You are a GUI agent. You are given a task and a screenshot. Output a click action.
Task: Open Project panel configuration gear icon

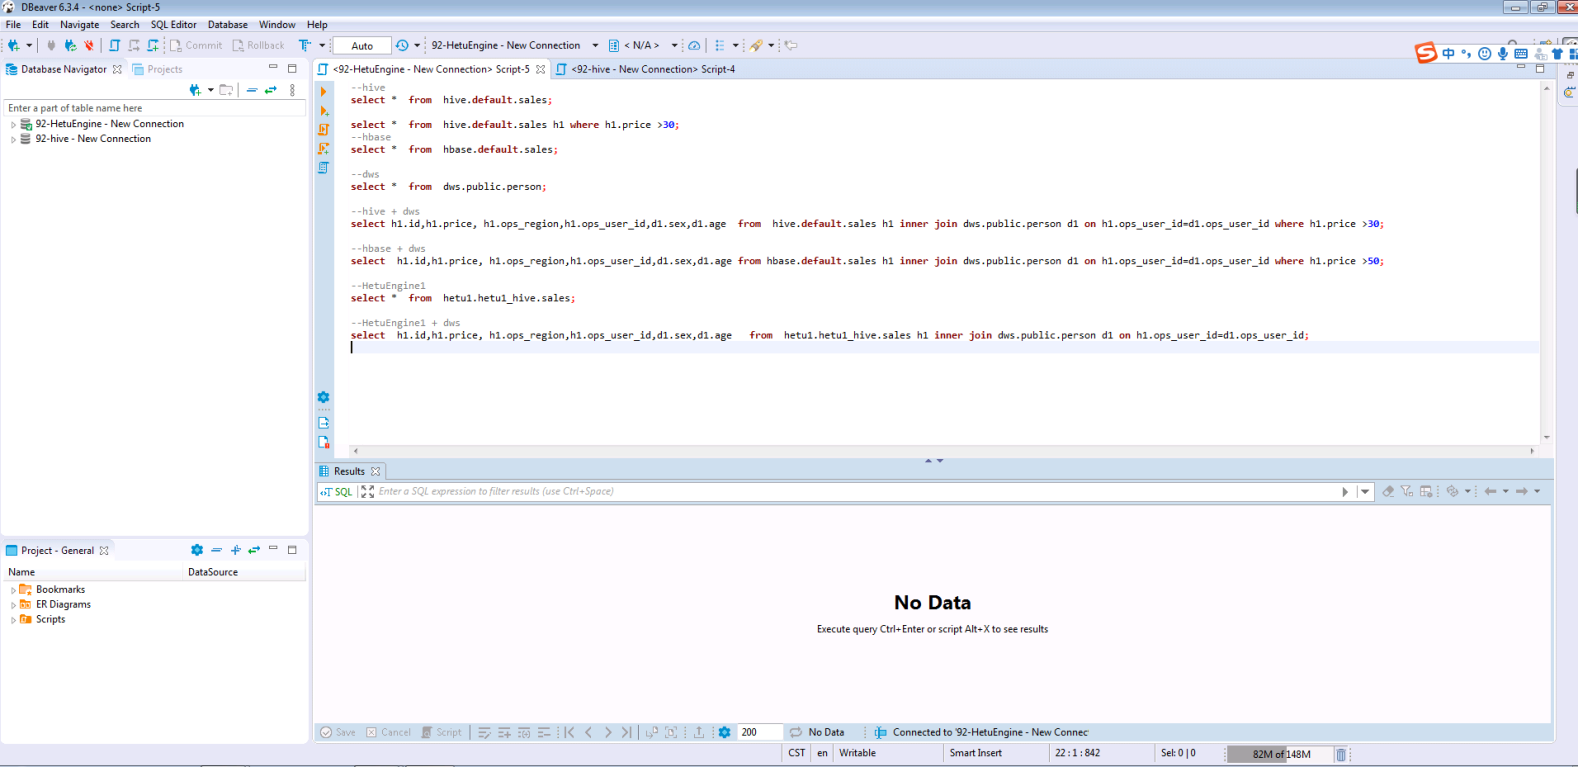point(197,550)
